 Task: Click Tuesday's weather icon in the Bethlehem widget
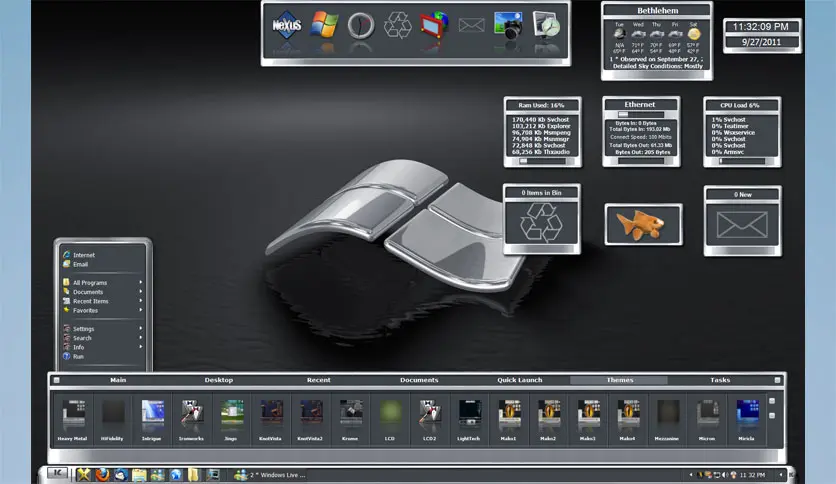coord(619,34)
